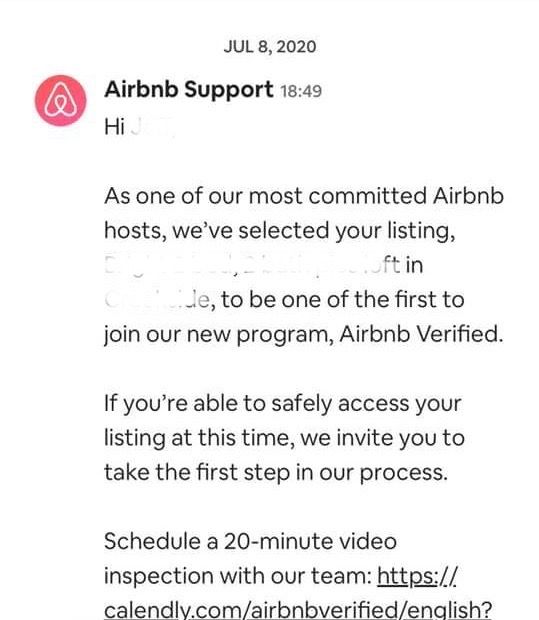Click the blurred location text ending in 'de,'

click(x=160, y=300)
